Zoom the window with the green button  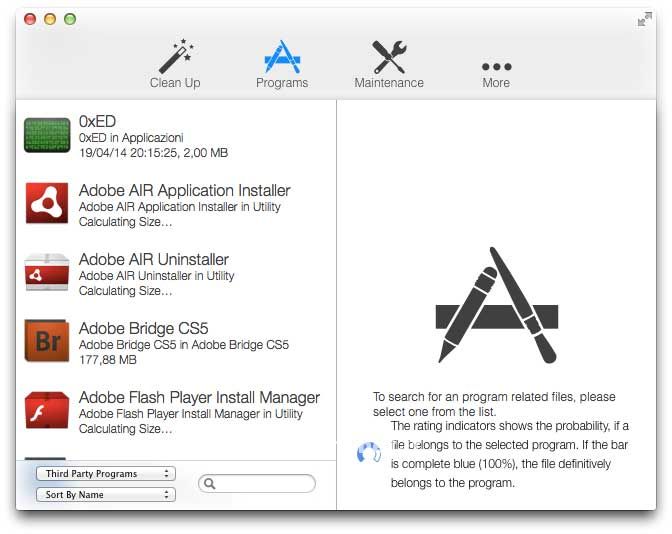pos(70,19)
